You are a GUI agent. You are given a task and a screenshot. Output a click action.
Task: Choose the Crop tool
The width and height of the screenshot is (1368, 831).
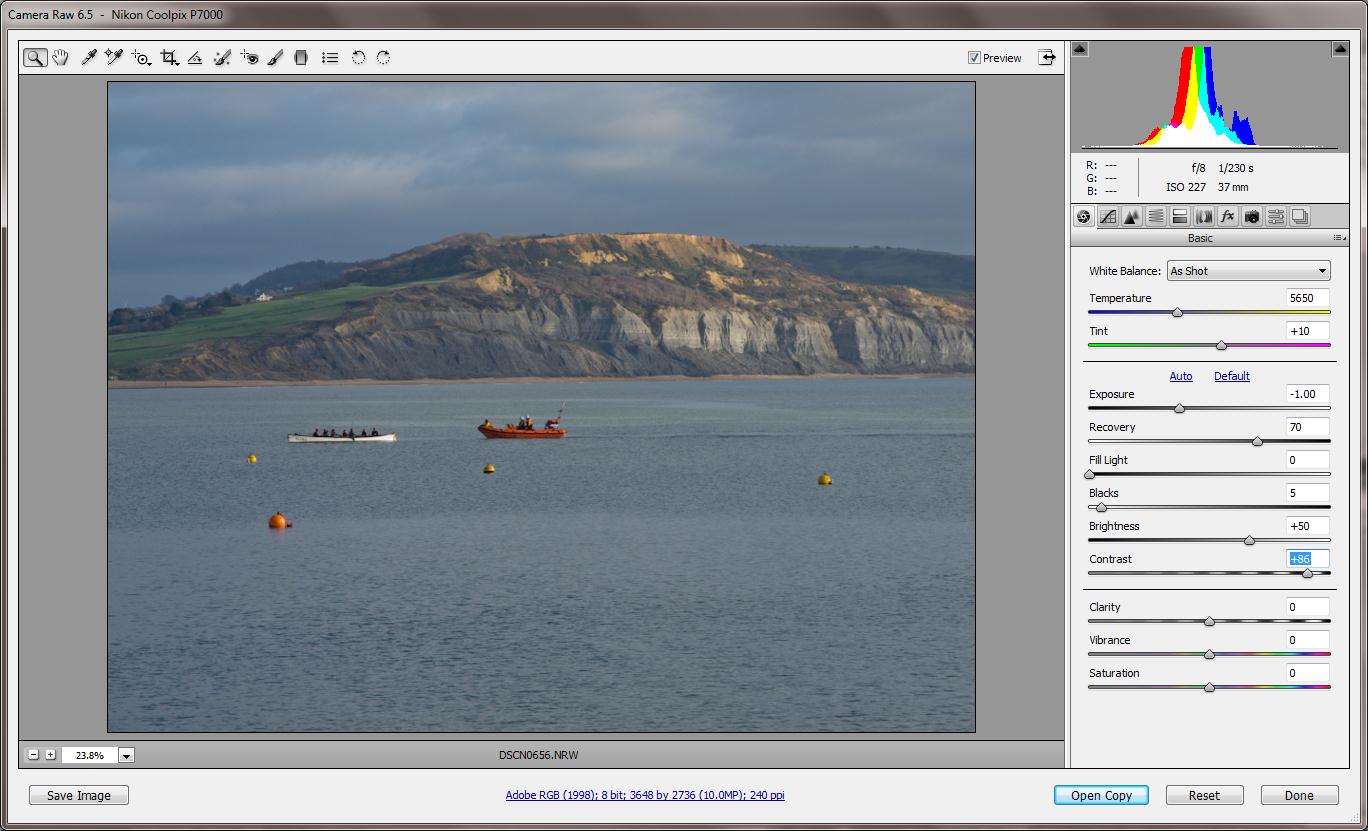pyautogui.click(x=169, y=58)
